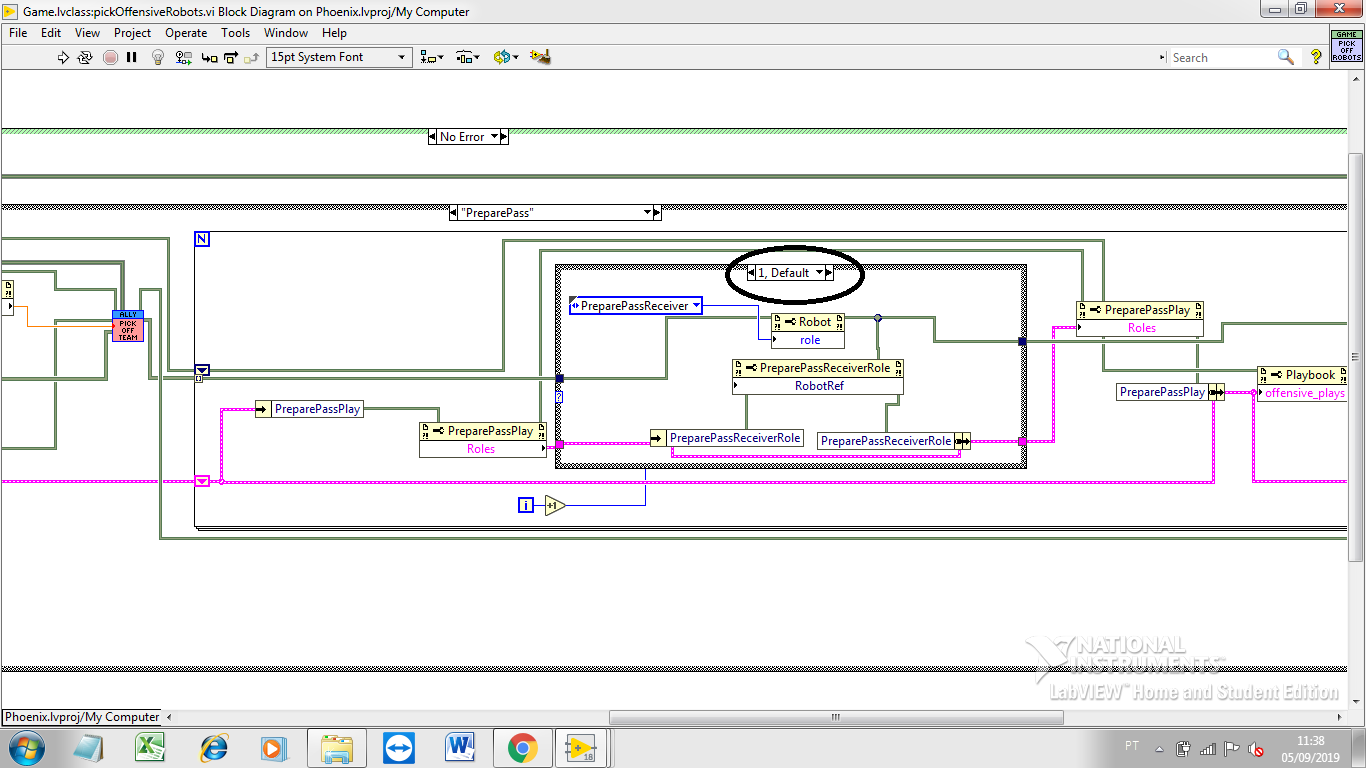Image resolution: width=1366 pixels, height=772 pixels.
Task: Open the Windows Start menu
Action: 27,748
